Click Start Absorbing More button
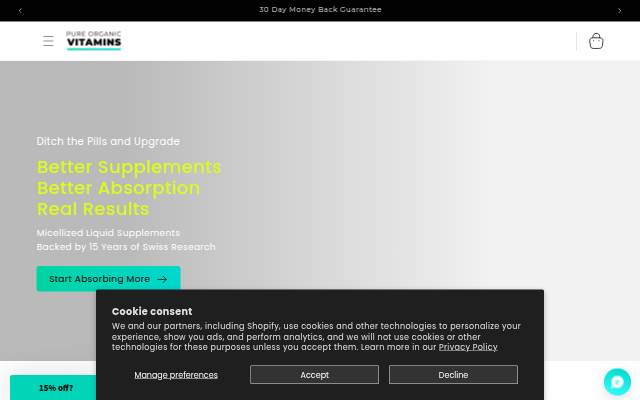Screen dimensions: 640x400 click(x=108, y=279)
